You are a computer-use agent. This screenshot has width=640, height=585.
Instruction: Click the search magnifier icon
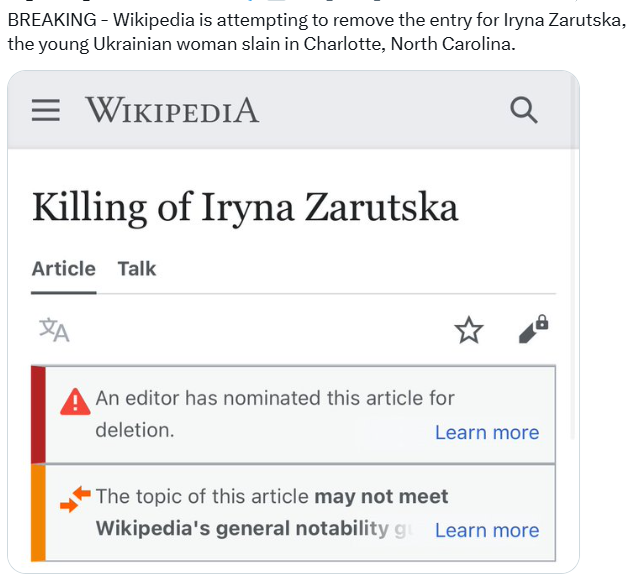point(524,110)
